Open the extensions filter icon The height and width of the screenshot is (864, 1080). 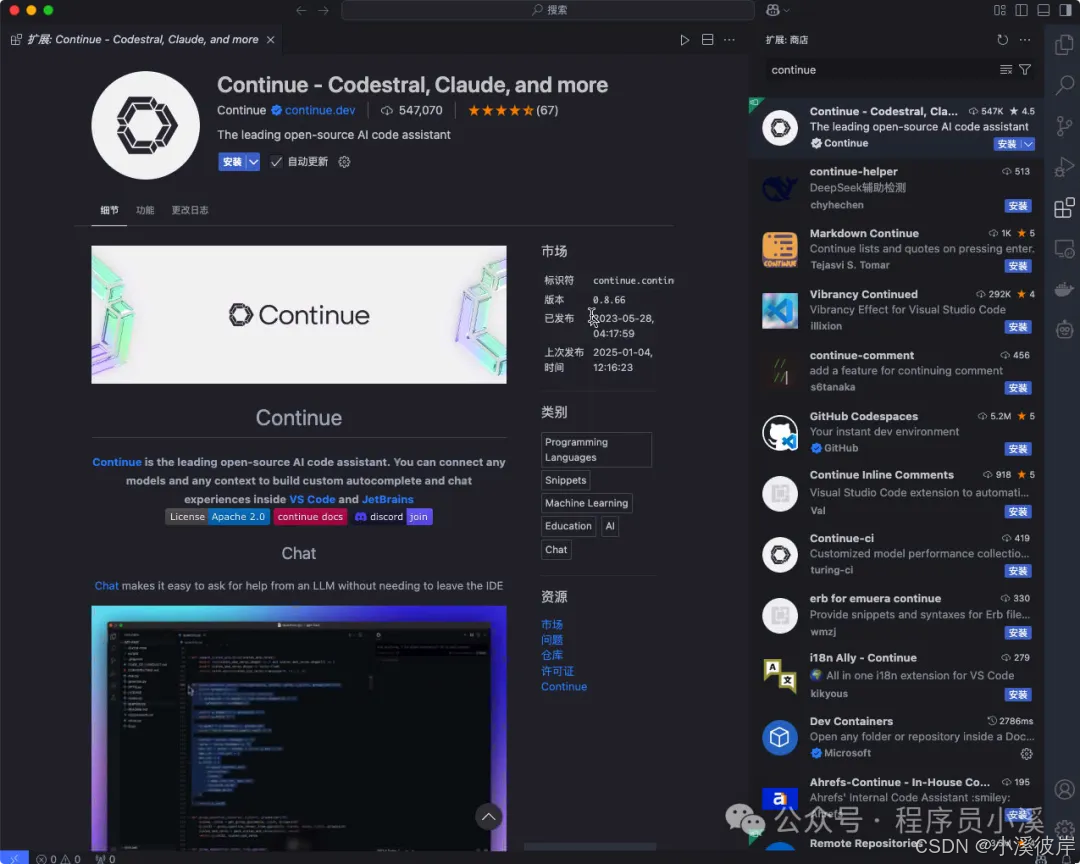pyautogui.click(x=1025, y=70)
